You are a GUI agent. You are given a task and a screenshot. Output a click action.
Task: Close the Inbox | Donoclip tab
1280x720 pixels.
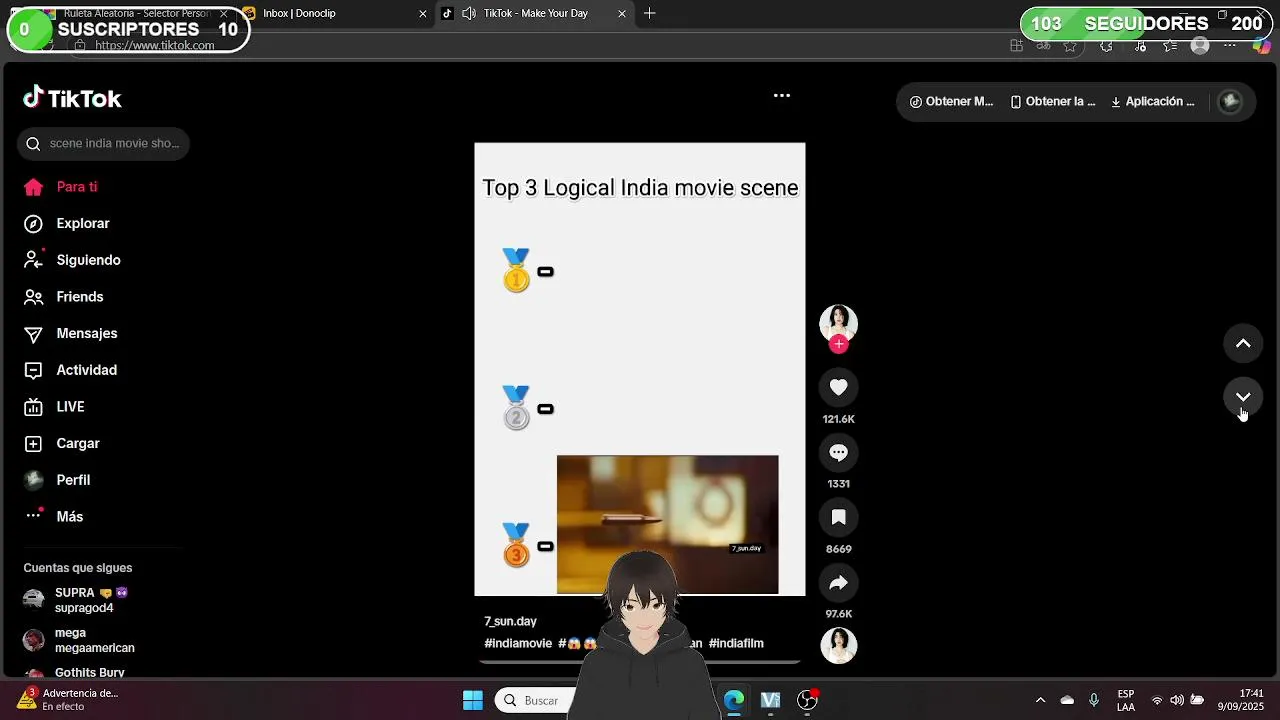(422, 13)
